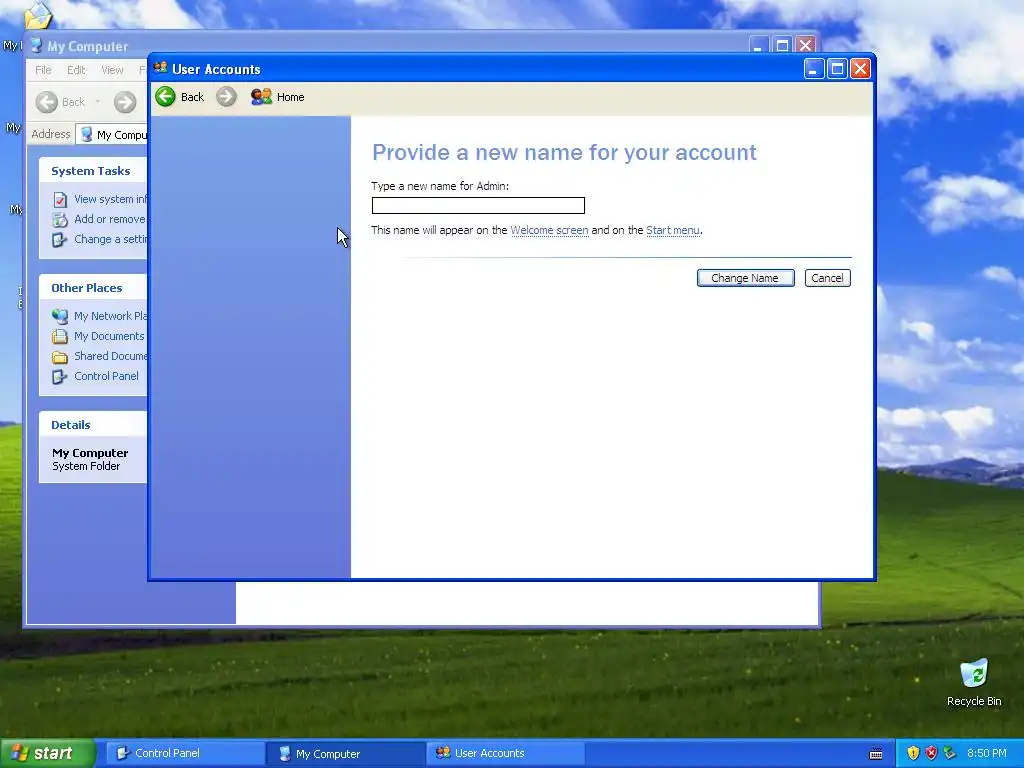Click View system information task
Viewport: 1024px width, 768px height.
[x=110, y=199]
